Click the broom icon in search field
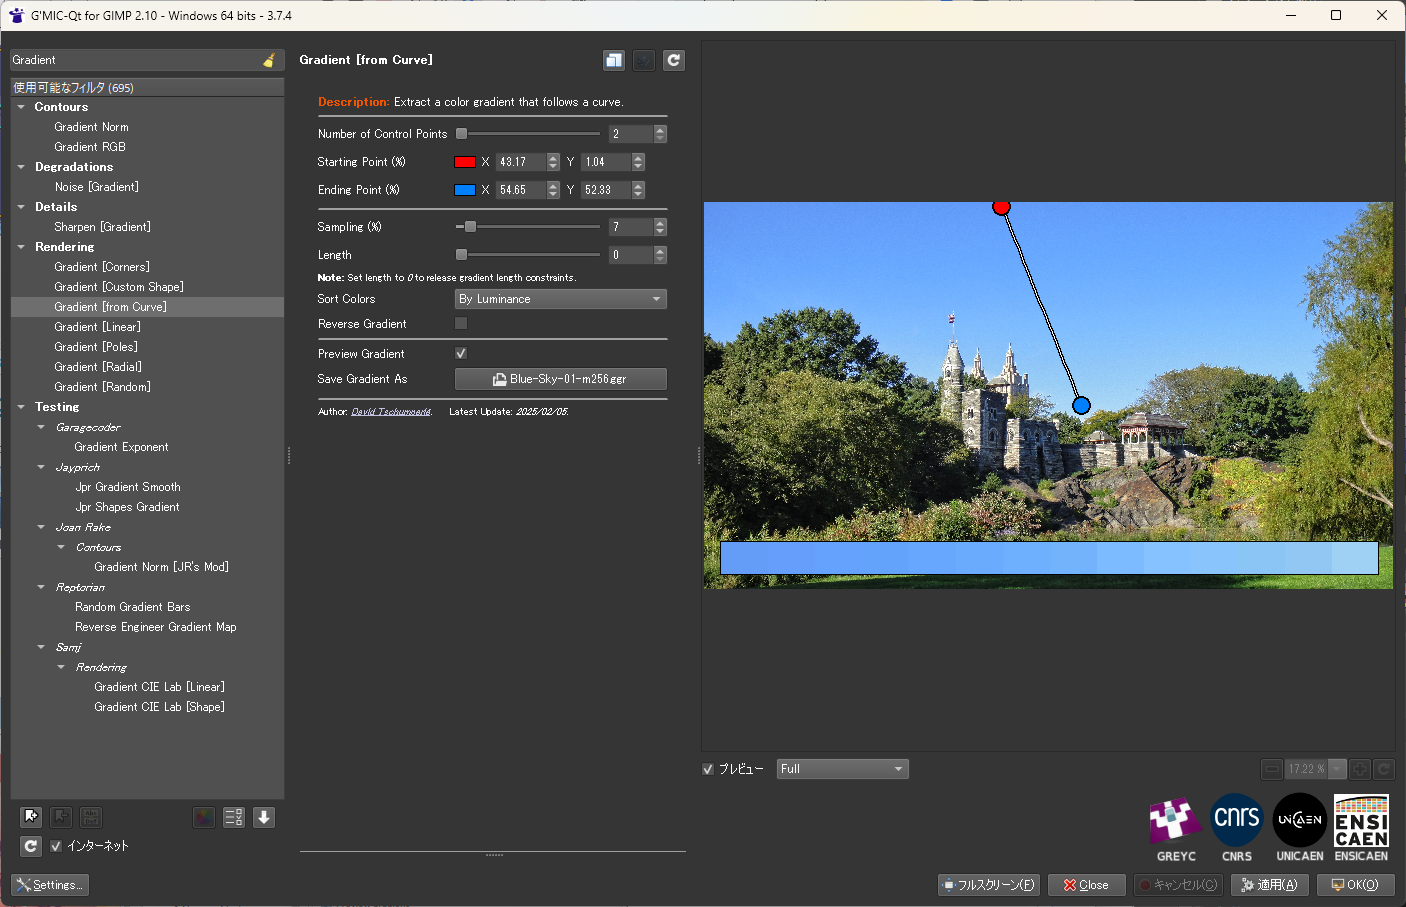 coord(269,60)
